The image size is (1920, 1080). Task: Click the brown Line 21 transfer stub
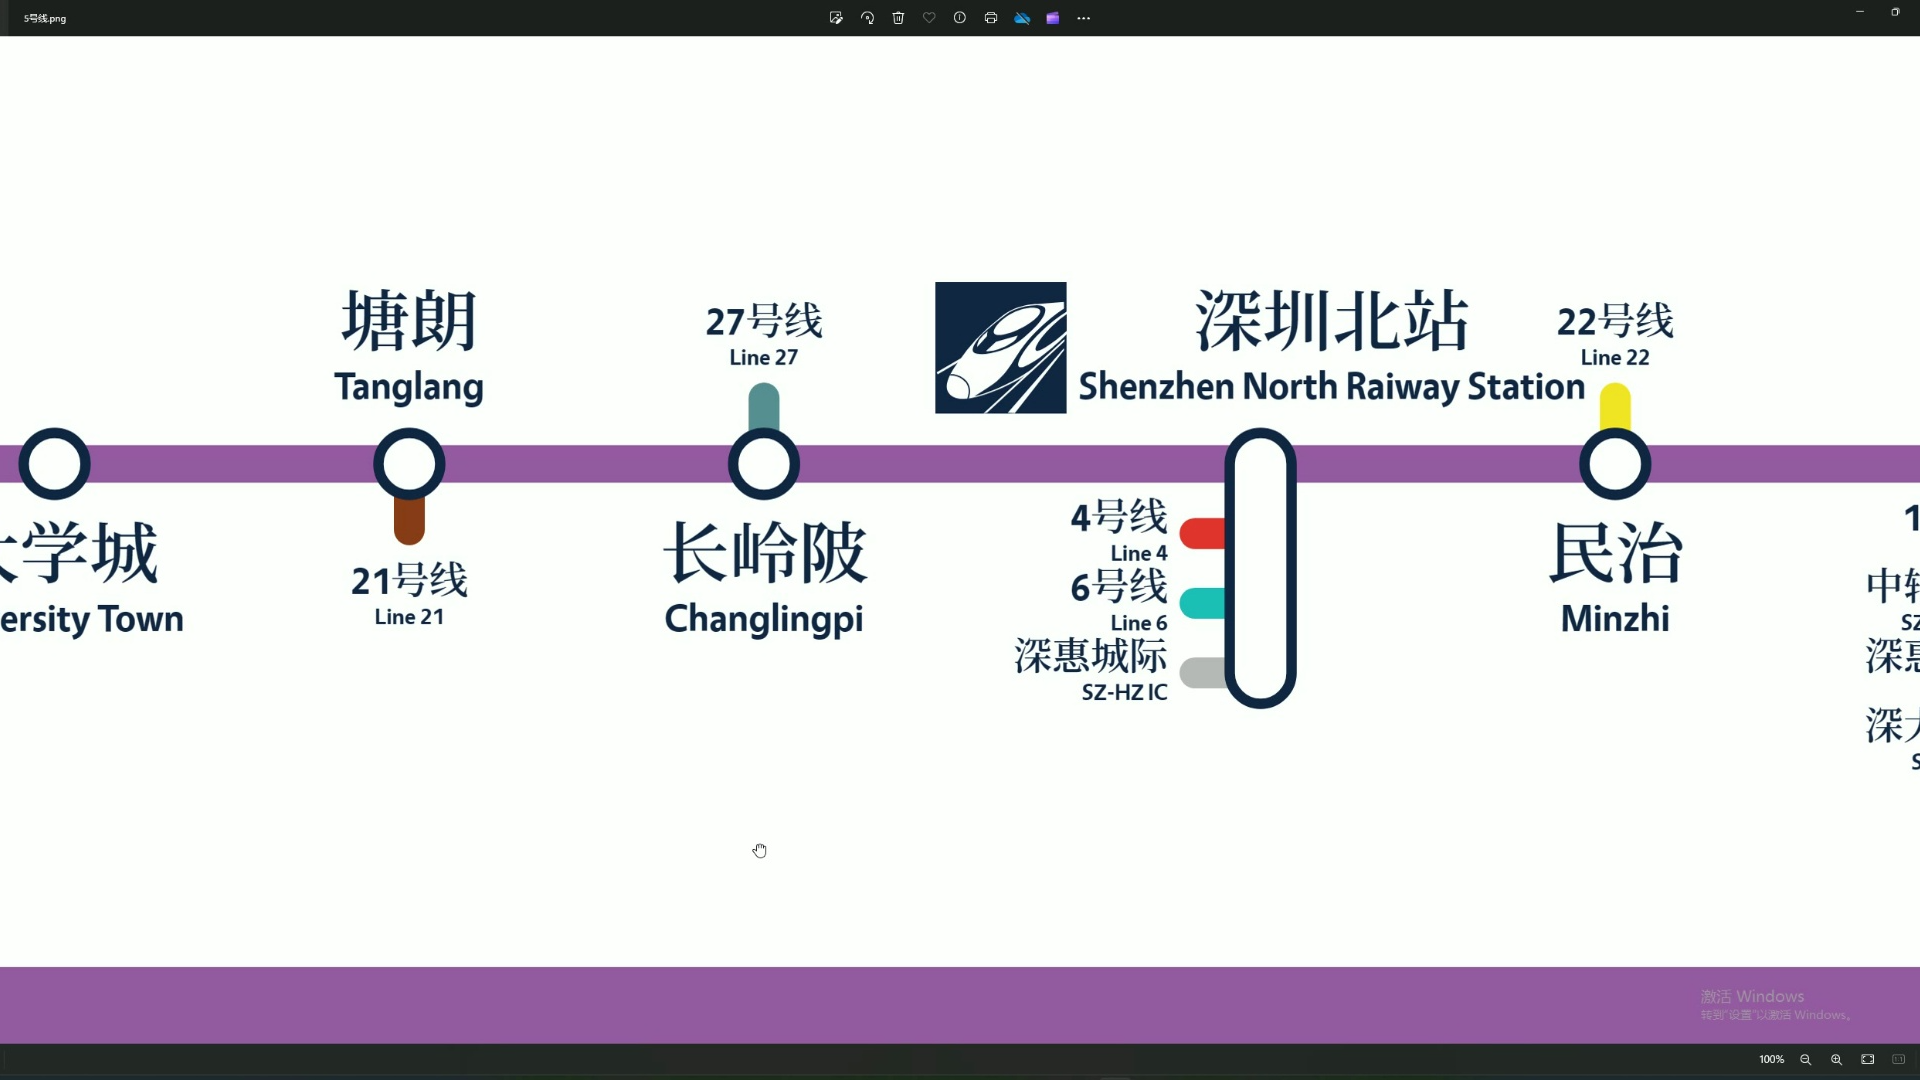click(x=409, y=521)
